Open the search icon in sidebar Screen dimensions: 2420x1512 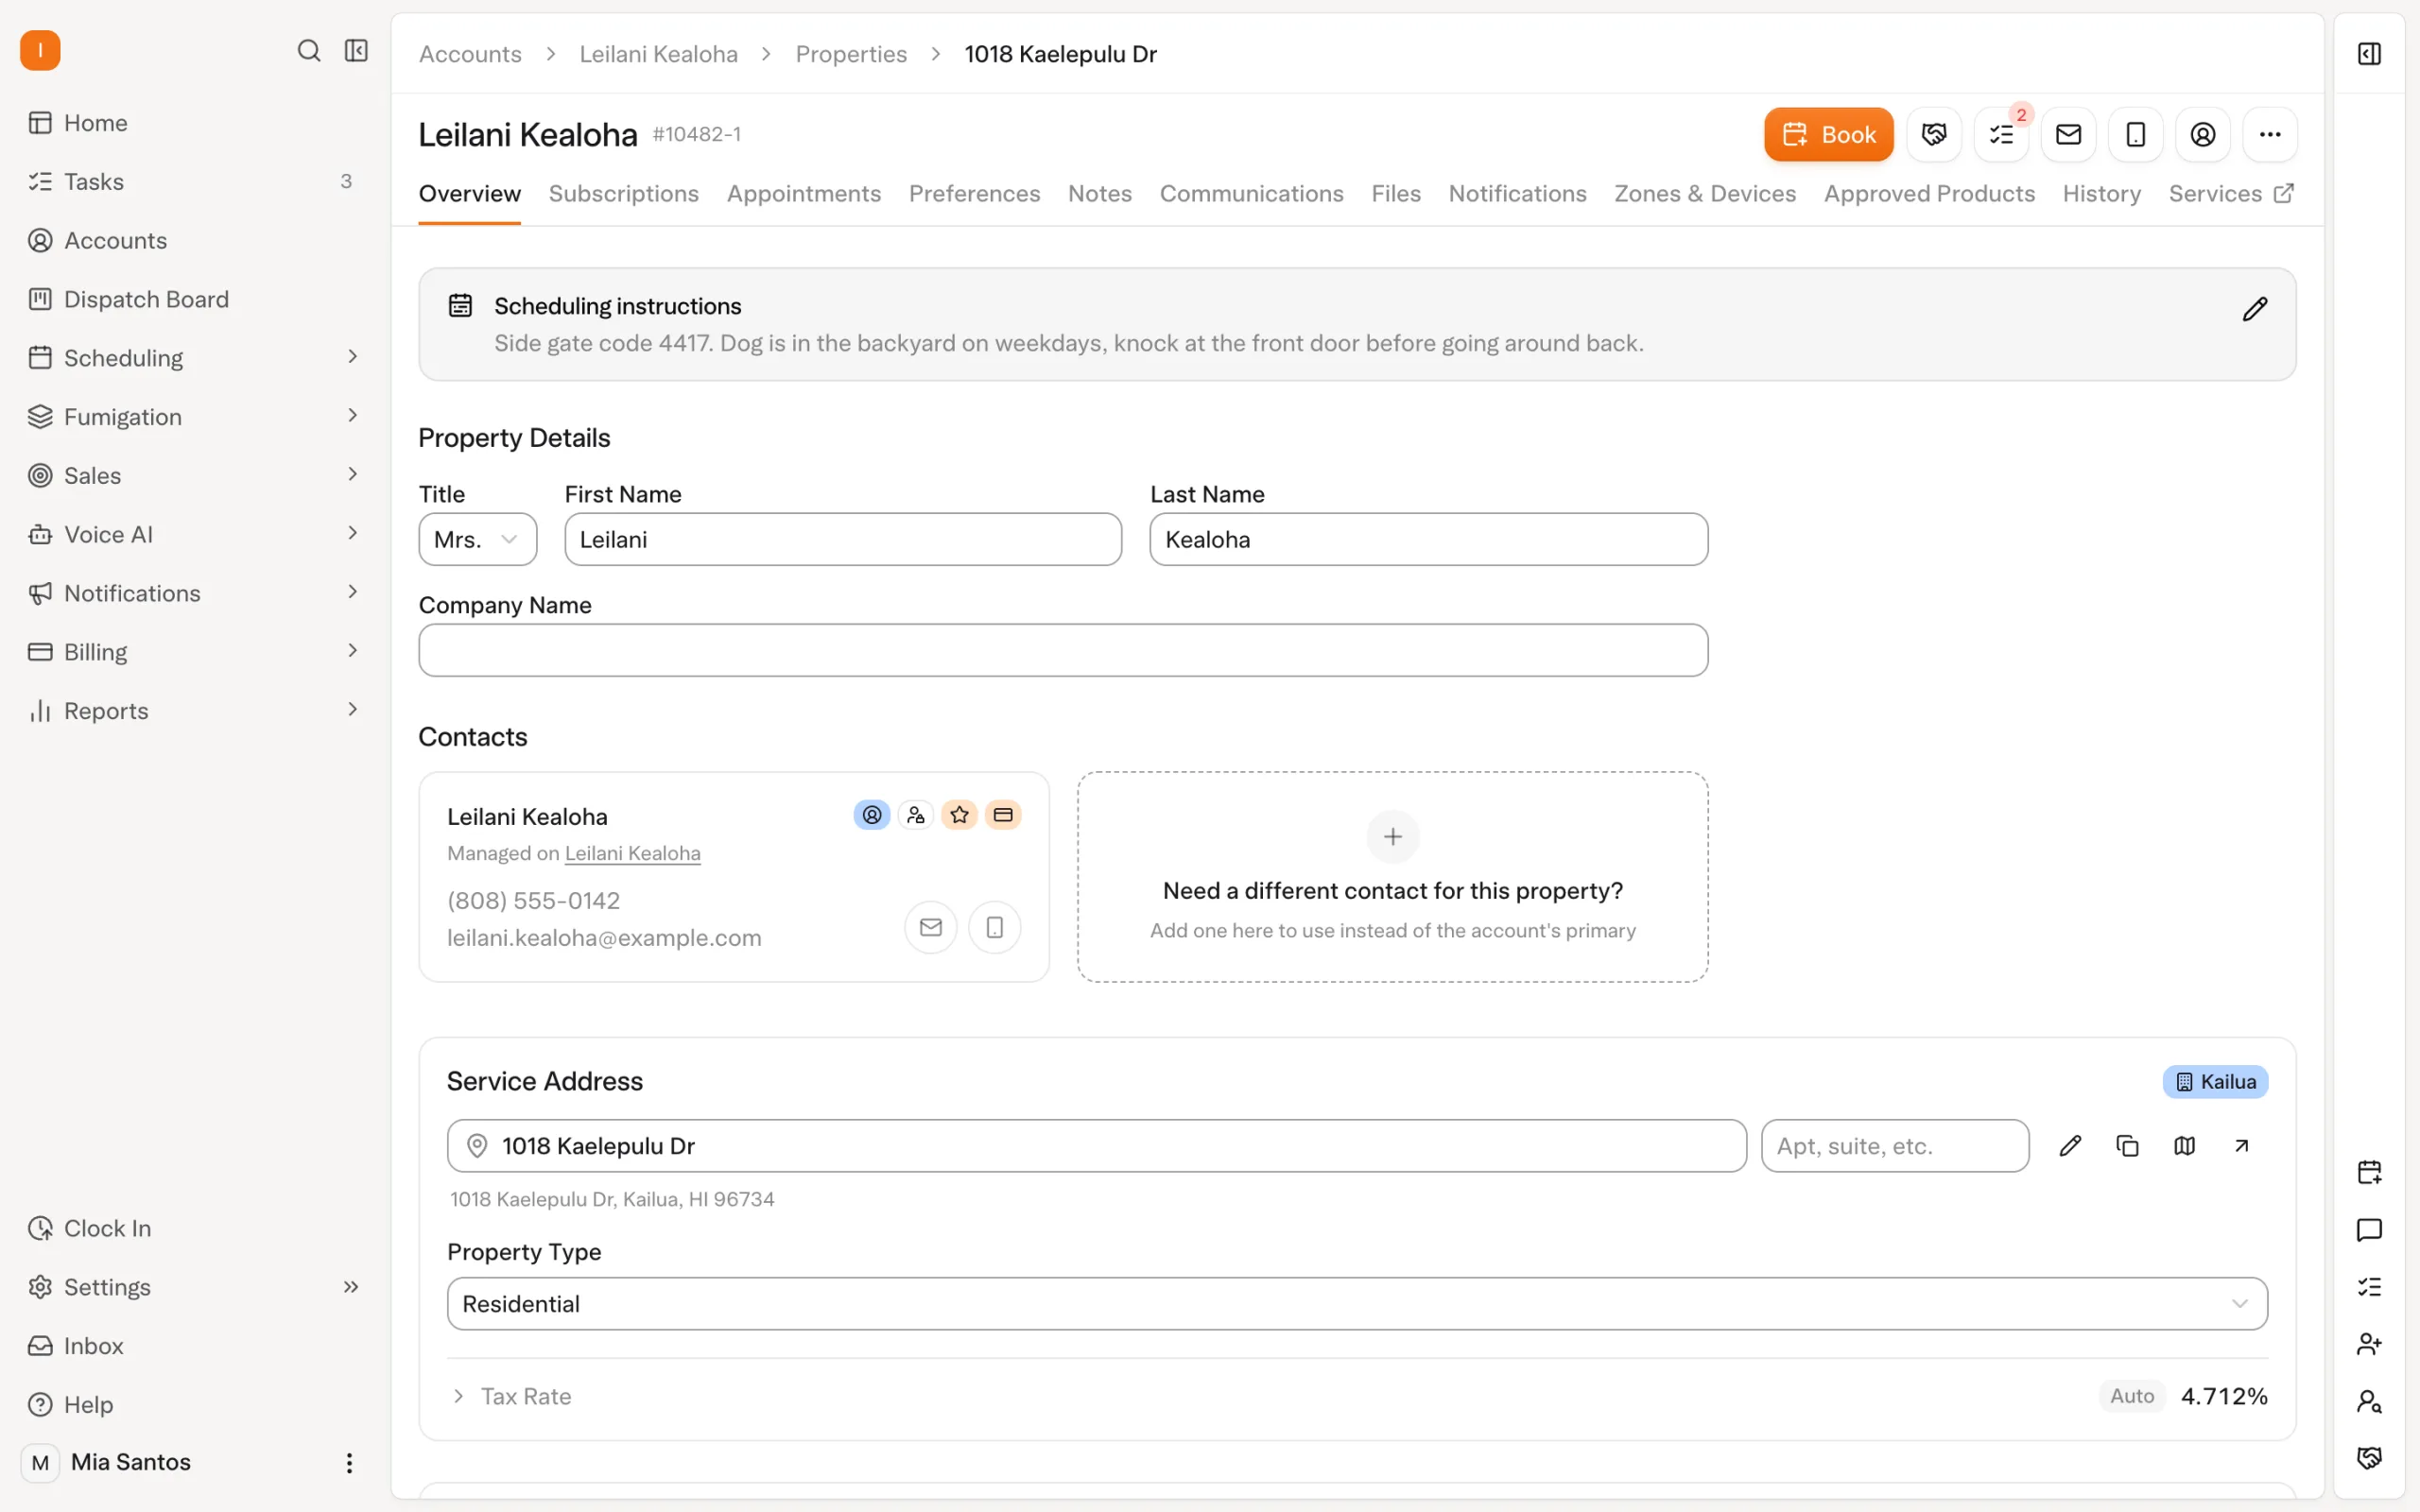pyautogui.click(x=309, y=50)
